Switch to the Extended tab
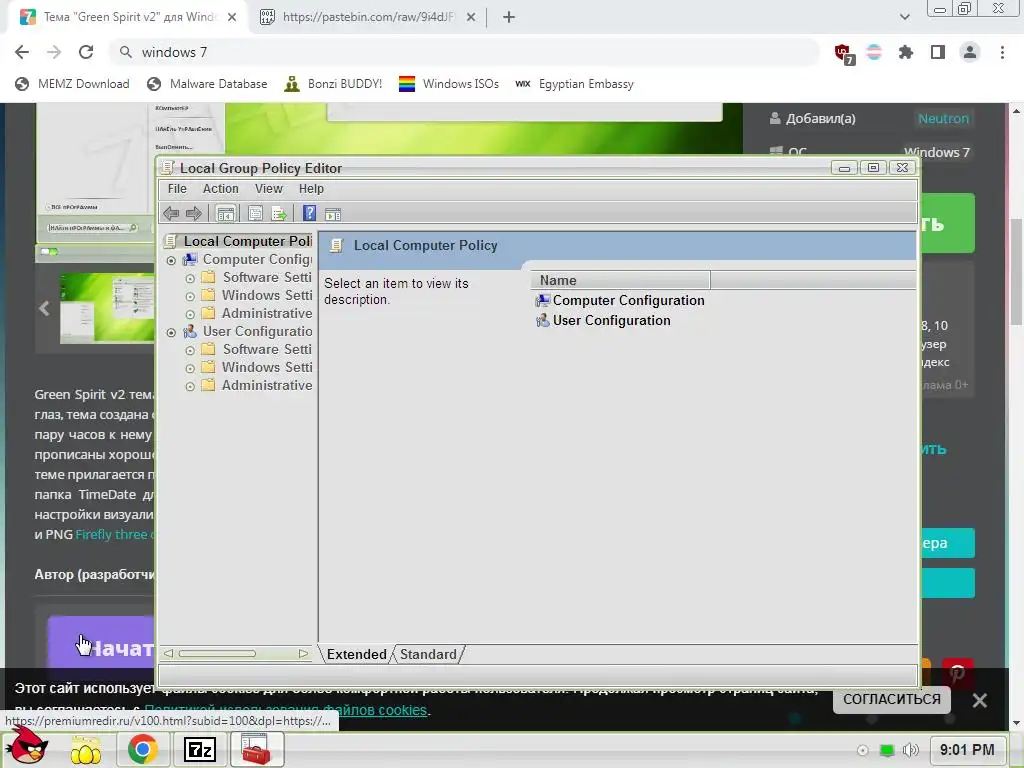 [x=357, y=654]
